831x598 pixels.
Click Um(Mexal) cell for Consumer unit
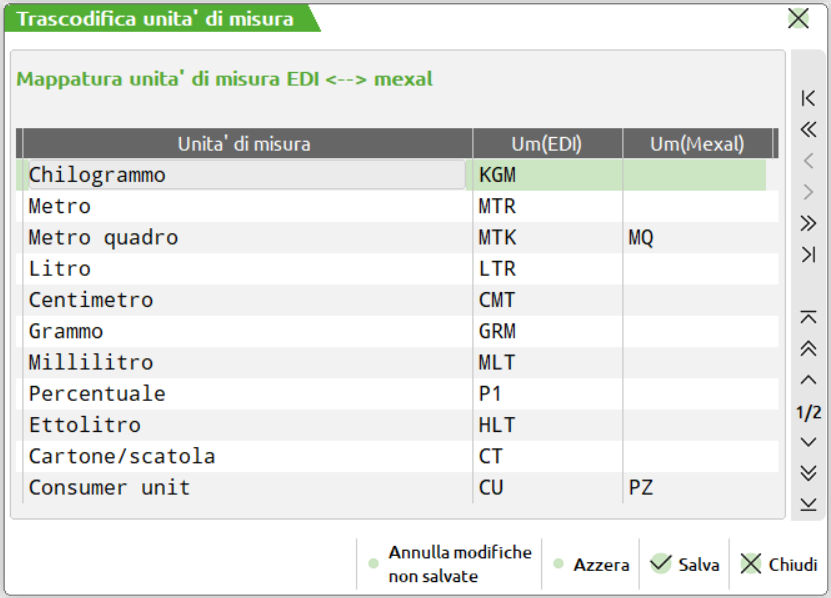coord(698,488)
